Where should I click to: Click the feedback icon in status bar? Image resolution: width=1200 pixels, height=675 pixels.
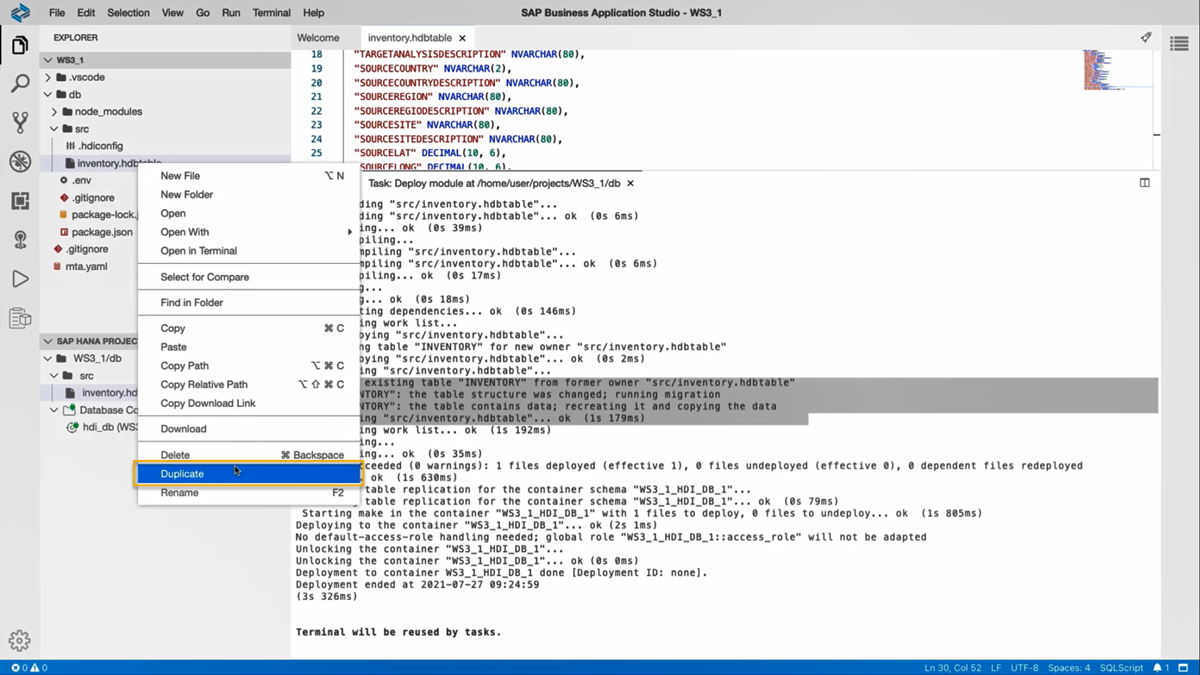click(x=1184, y=667)
